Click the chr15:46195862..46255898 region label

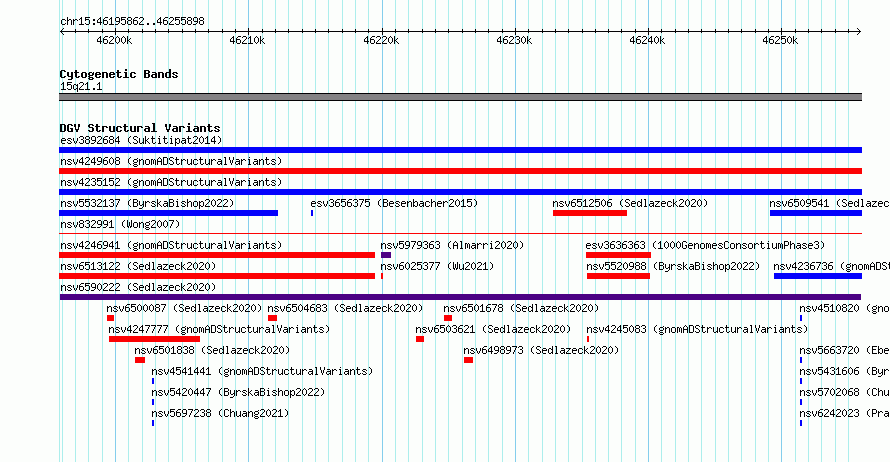pos(132,22)
